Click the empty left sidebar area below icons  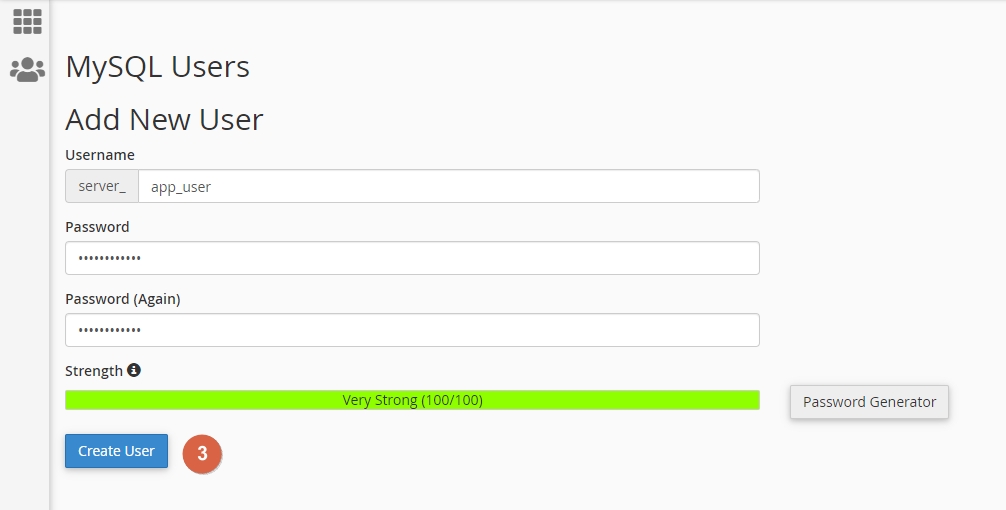tap(25, 300)
